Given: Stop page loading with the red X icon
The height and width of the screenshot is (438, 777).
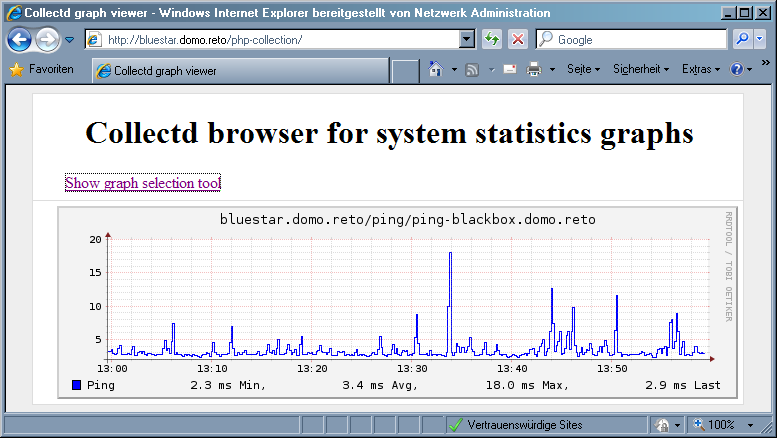Looking at the screenshot, I should tap(518, 40).
